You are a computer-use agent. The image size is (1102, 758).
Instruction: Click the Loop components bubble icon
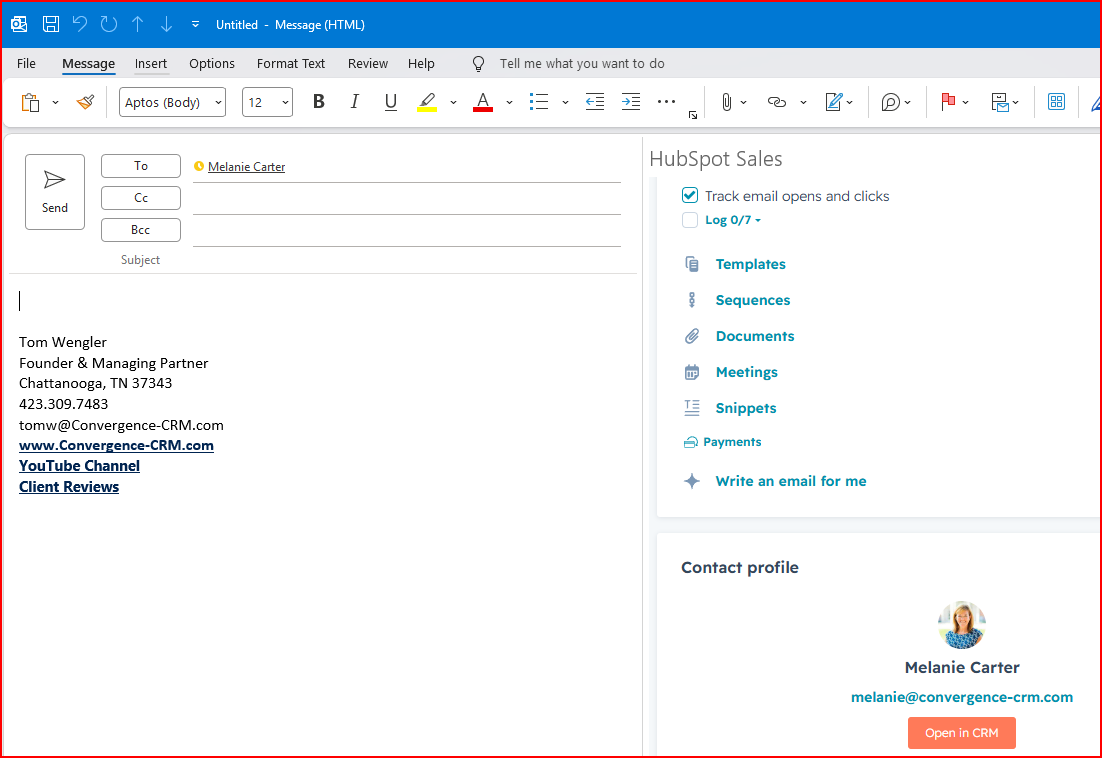890,103
